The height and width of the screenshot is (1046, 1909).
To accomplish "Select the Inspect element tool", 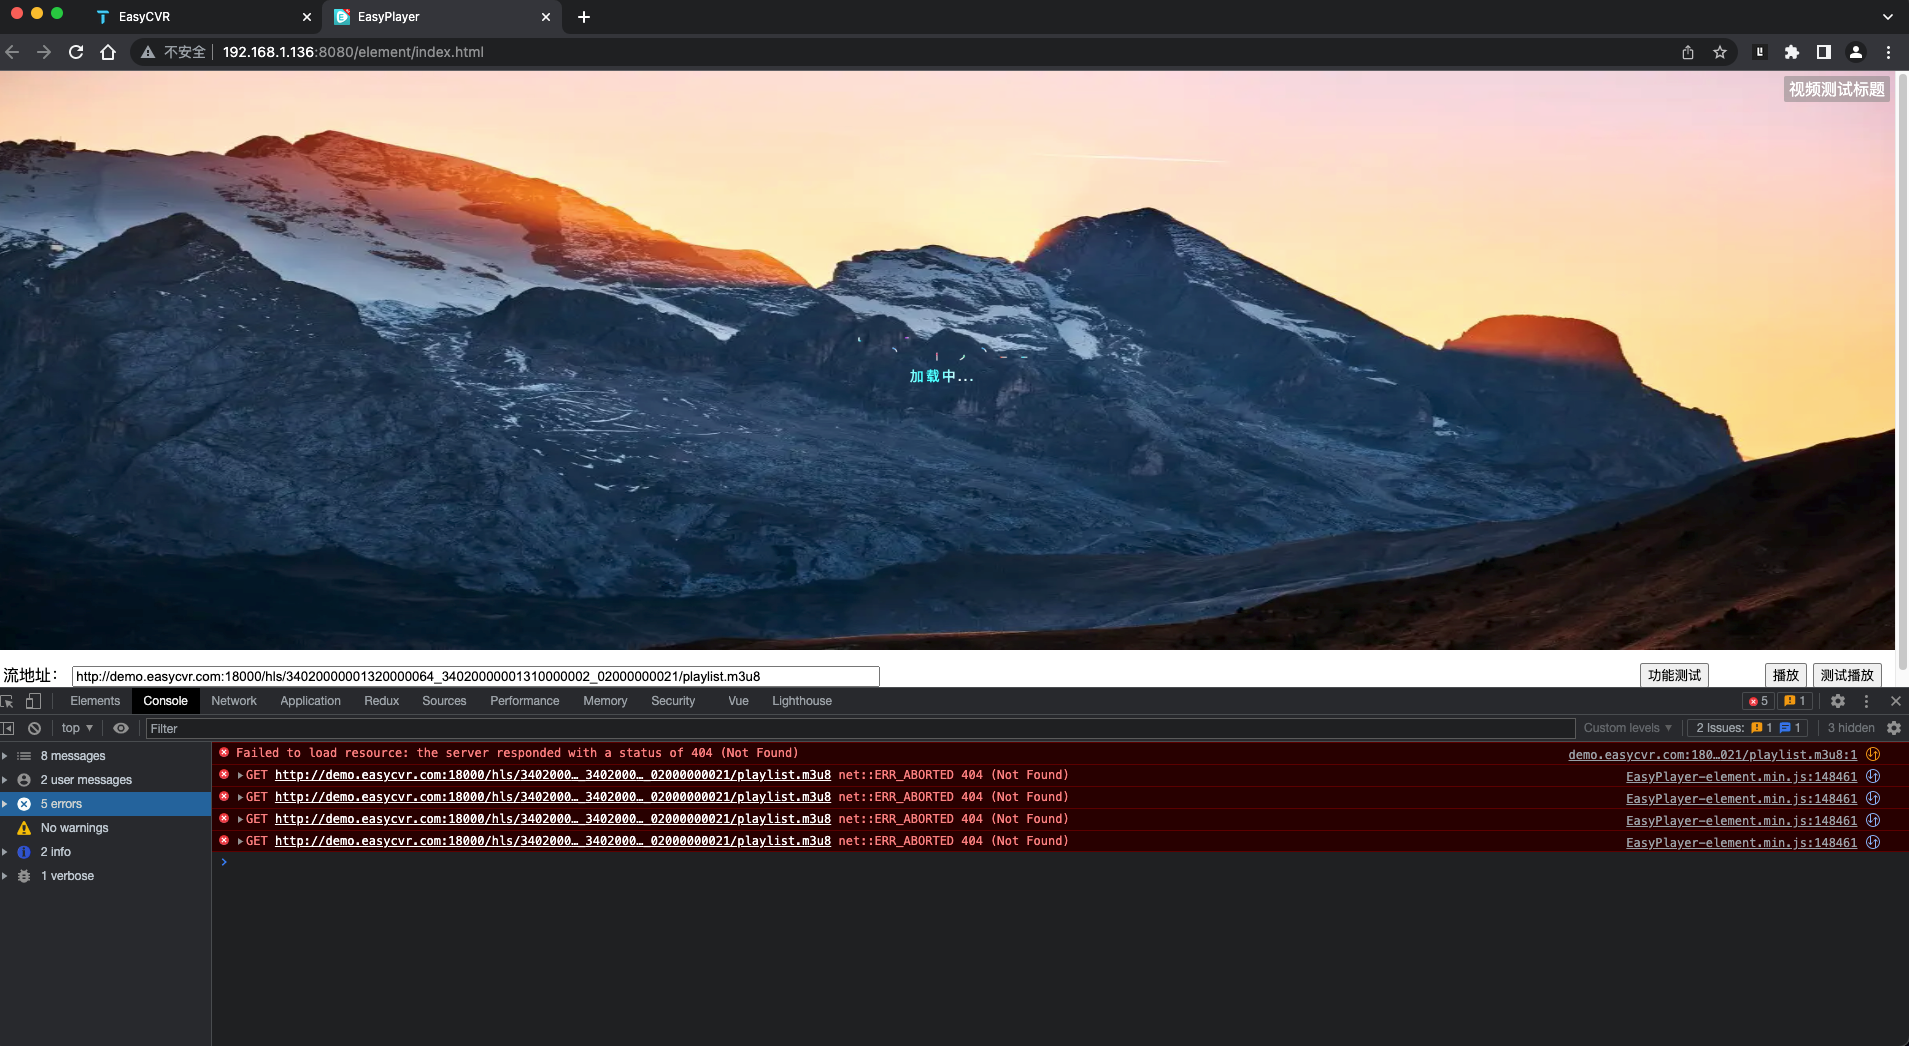I will (9, 701).
